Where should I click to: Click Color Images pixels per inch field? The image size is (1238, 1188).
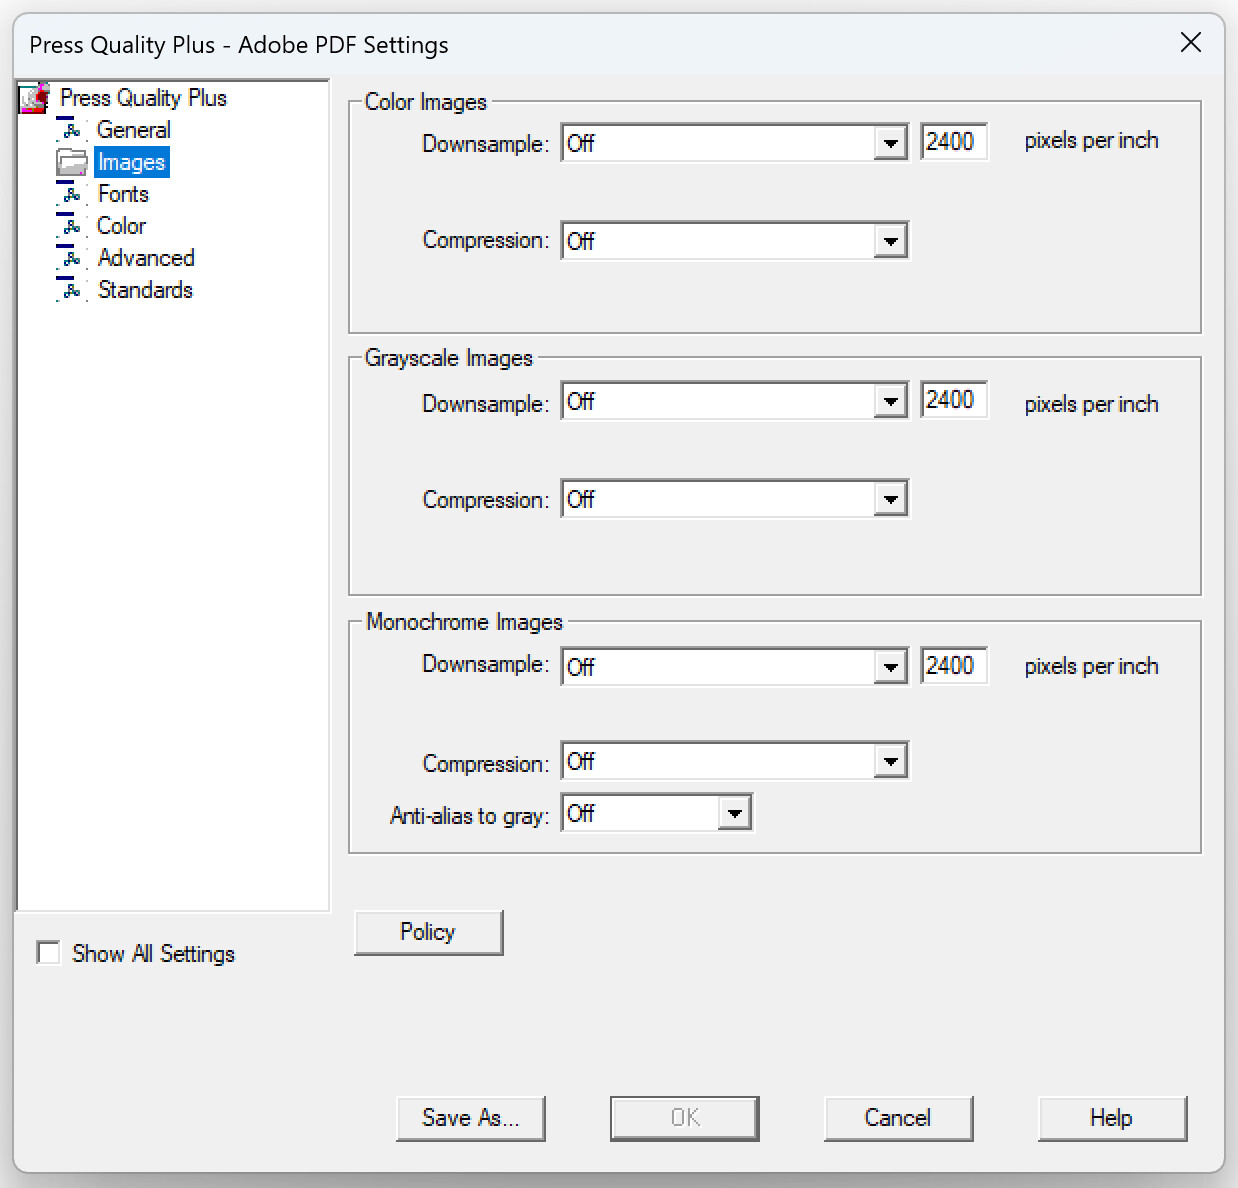tap(954, 141)
